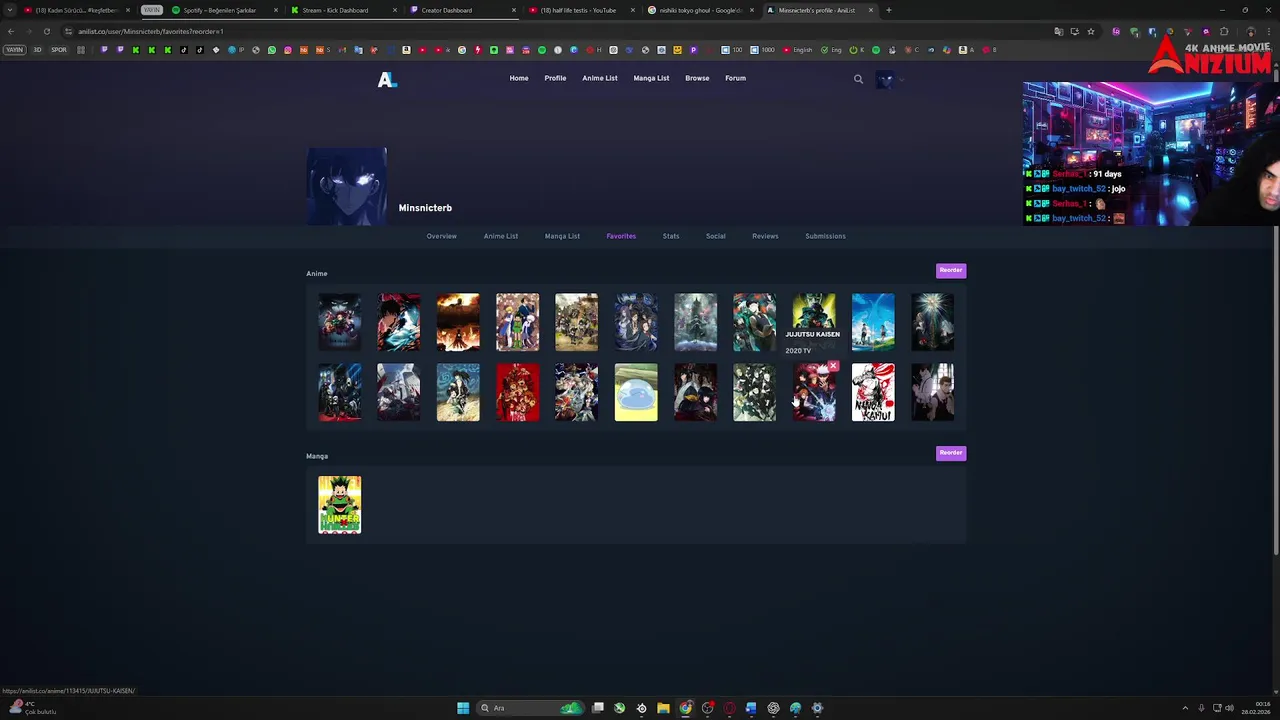Open a new browser tab with plus button
Viewport: 1280px width, 720px height.
coord(888,10)
